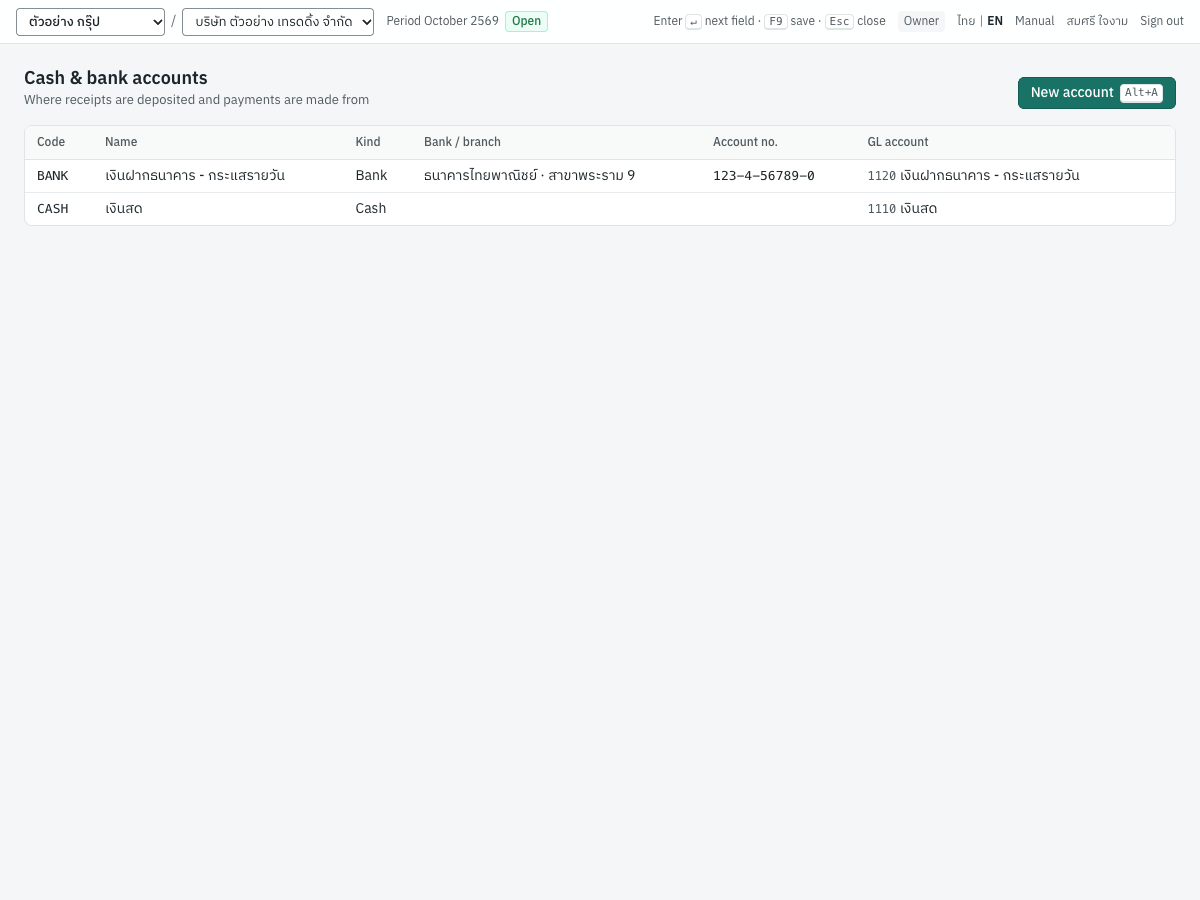Click GL account 1120 cell
The image size is (1200, 900).
(973, 176)
